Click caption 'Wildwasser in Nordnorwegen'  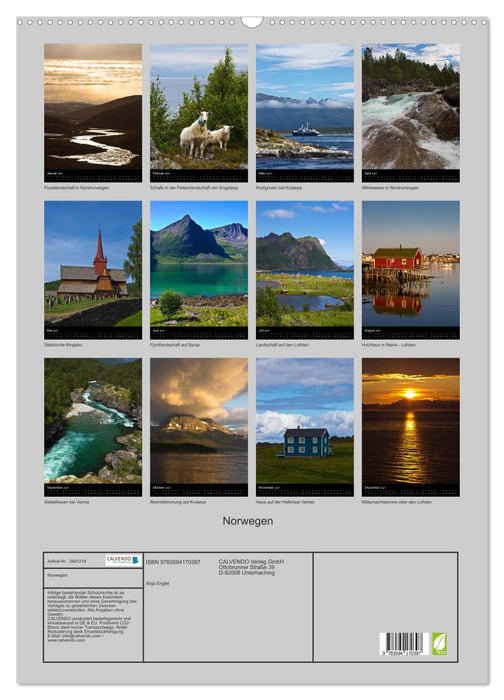pyautogui.click(x=390, y=188)
